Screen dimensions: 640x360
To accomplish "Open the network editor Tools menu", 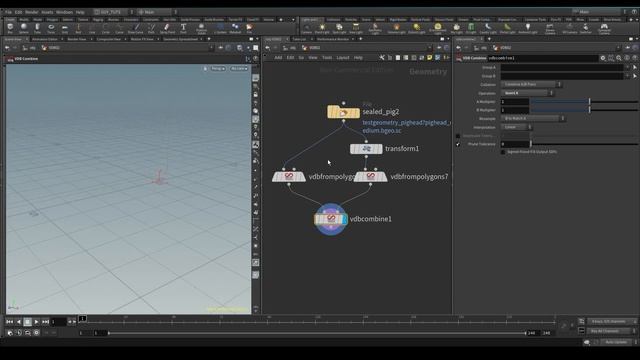I will coord(327,58).
